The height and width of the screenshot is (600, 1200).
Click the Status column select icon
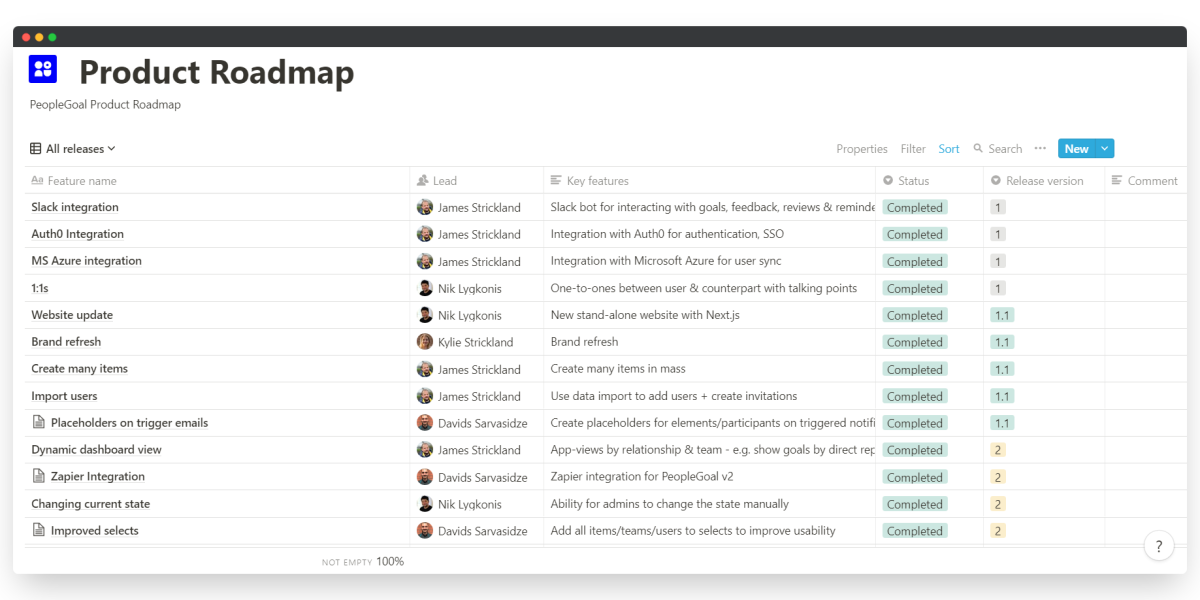point(888,181)
